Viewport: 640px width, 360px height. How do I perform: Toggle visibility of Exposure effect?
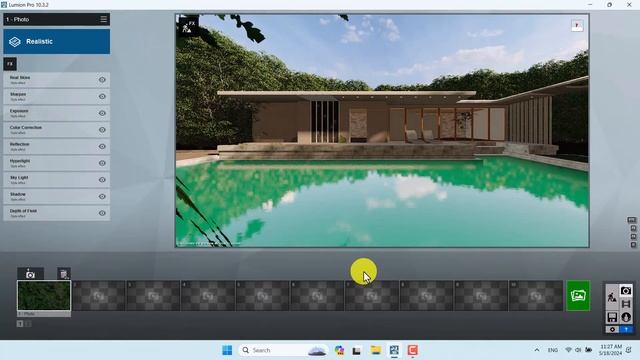coord(102,113)
